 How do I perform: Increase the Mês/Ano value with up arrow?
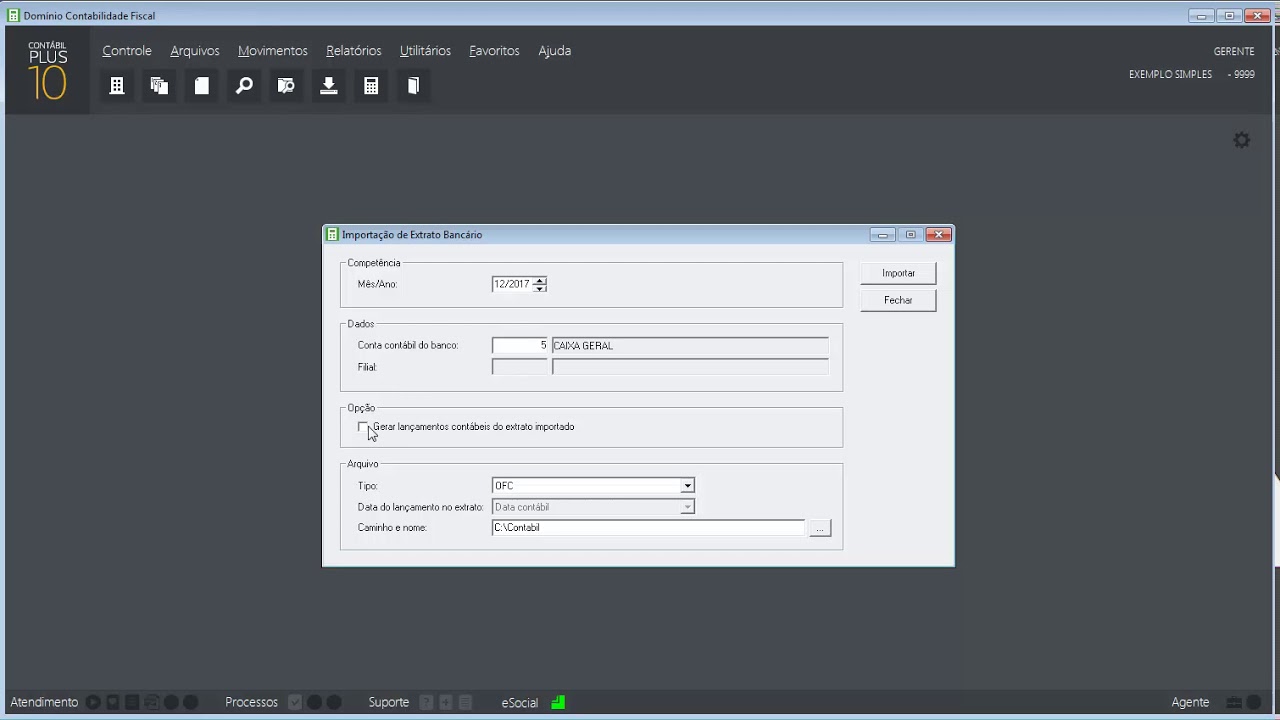(540, 280)
